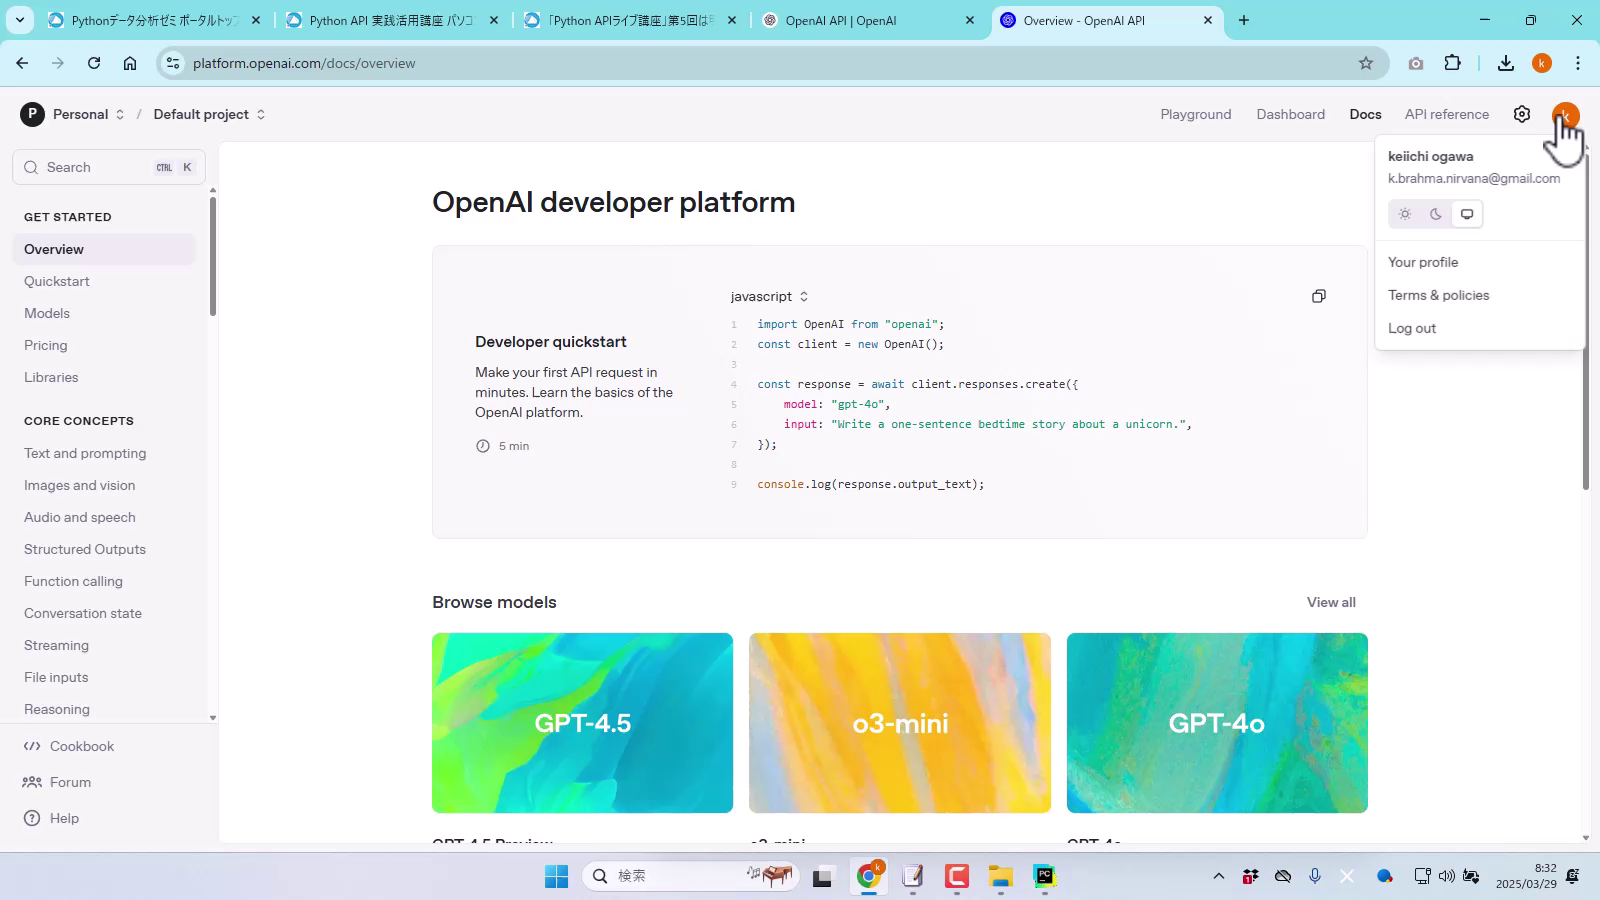Image resolution: width=1600 pixels, height=900 pixels.
Task: Expand the Default project selector
Action: click(x=209, y=114)
